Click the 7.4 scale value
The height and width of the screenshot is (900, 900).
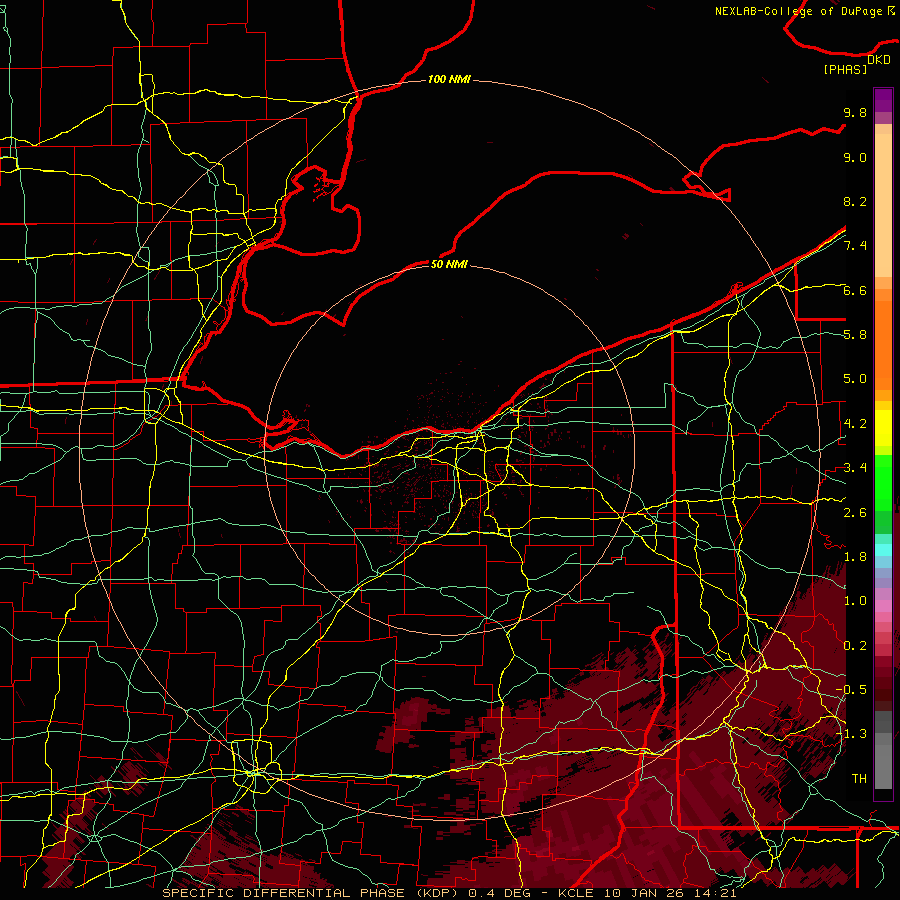pos(855,246)
